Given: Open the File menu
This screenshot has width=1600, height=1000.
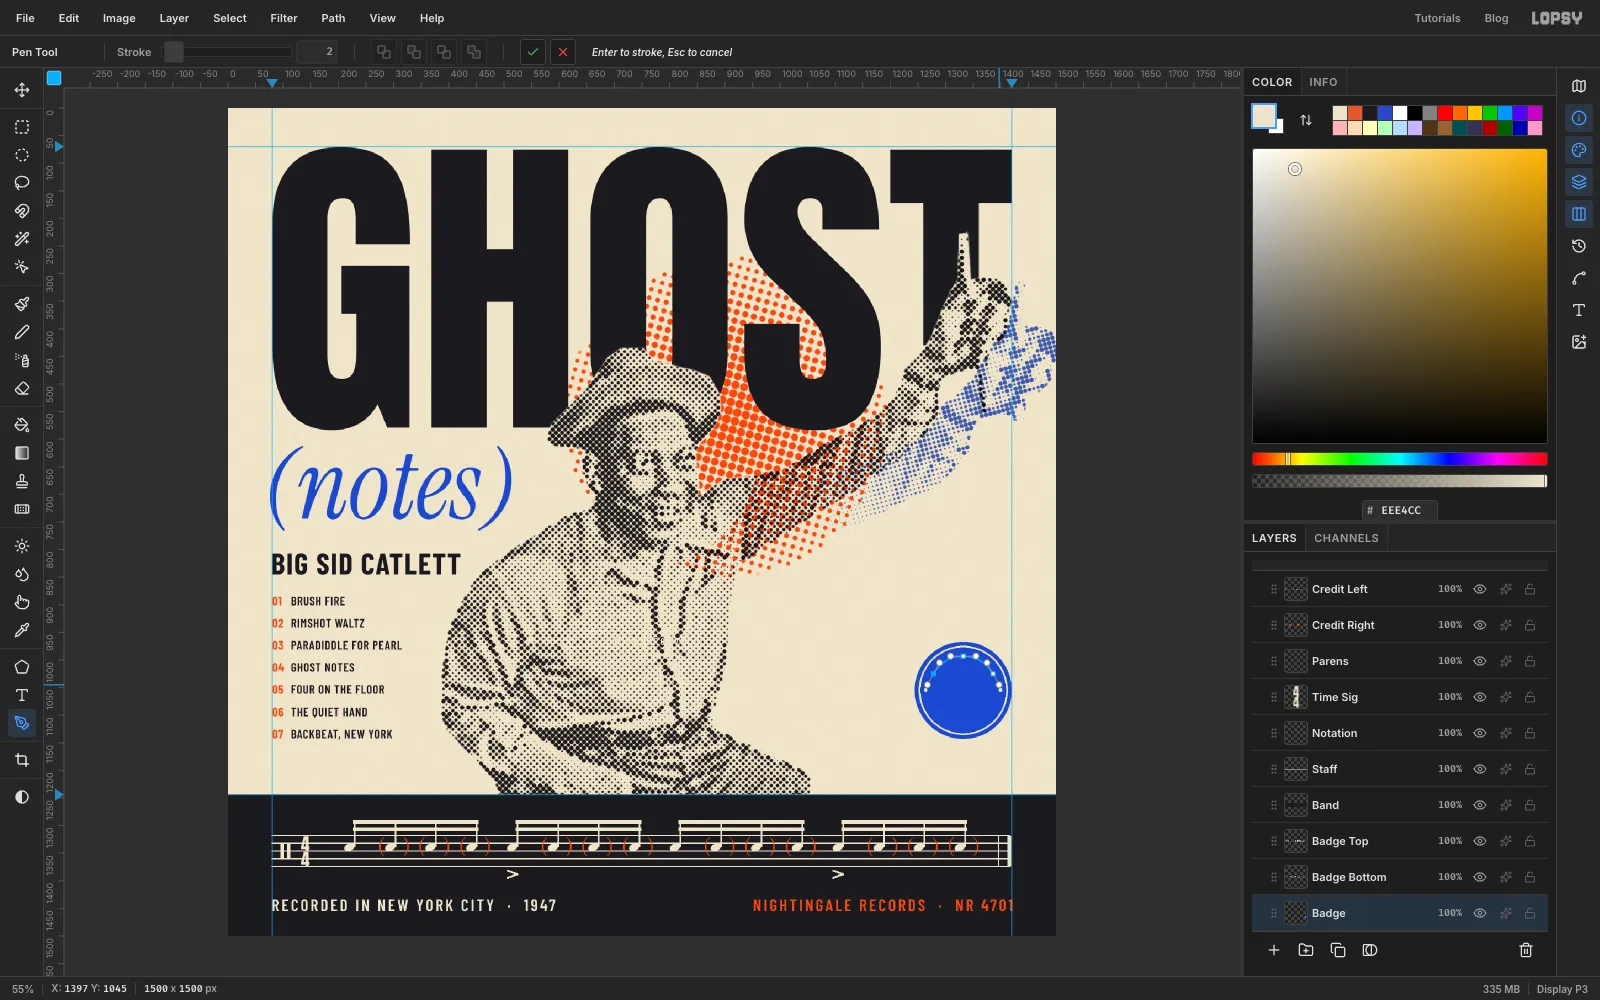Looking at the screenshot, I should coord(25,18).
